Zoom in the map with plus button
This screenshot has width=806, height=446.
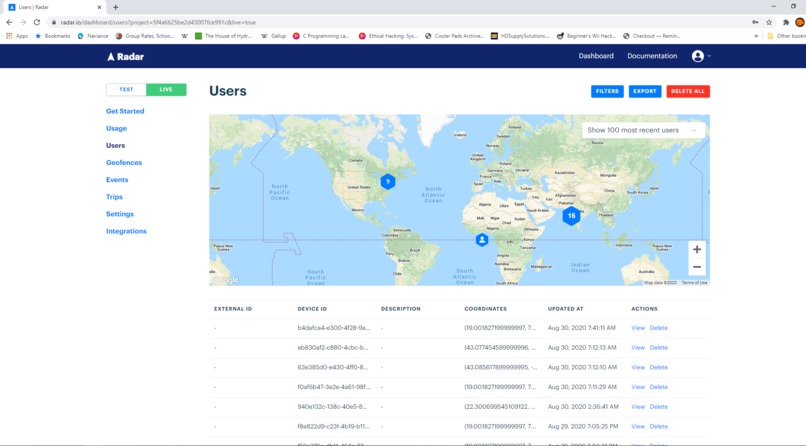pyautogui.click(x=697, y=250)
